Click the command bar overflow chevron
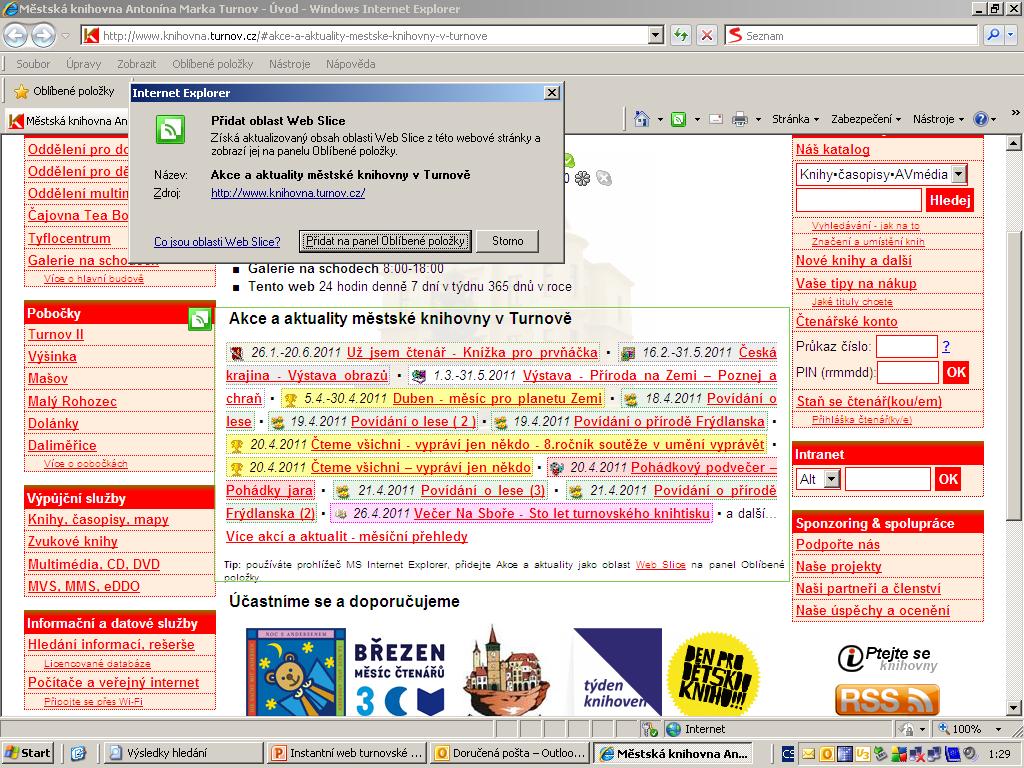 click(1015, 112)
